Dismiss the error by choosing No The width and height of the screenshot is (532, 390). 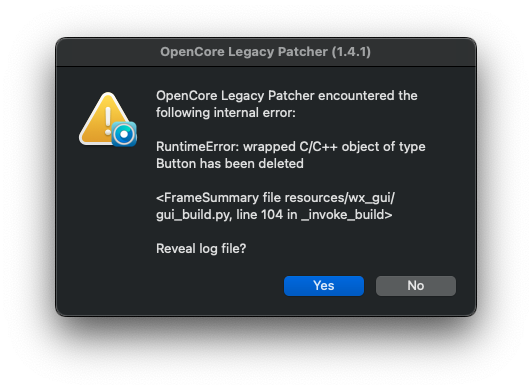tap(416, 285)
